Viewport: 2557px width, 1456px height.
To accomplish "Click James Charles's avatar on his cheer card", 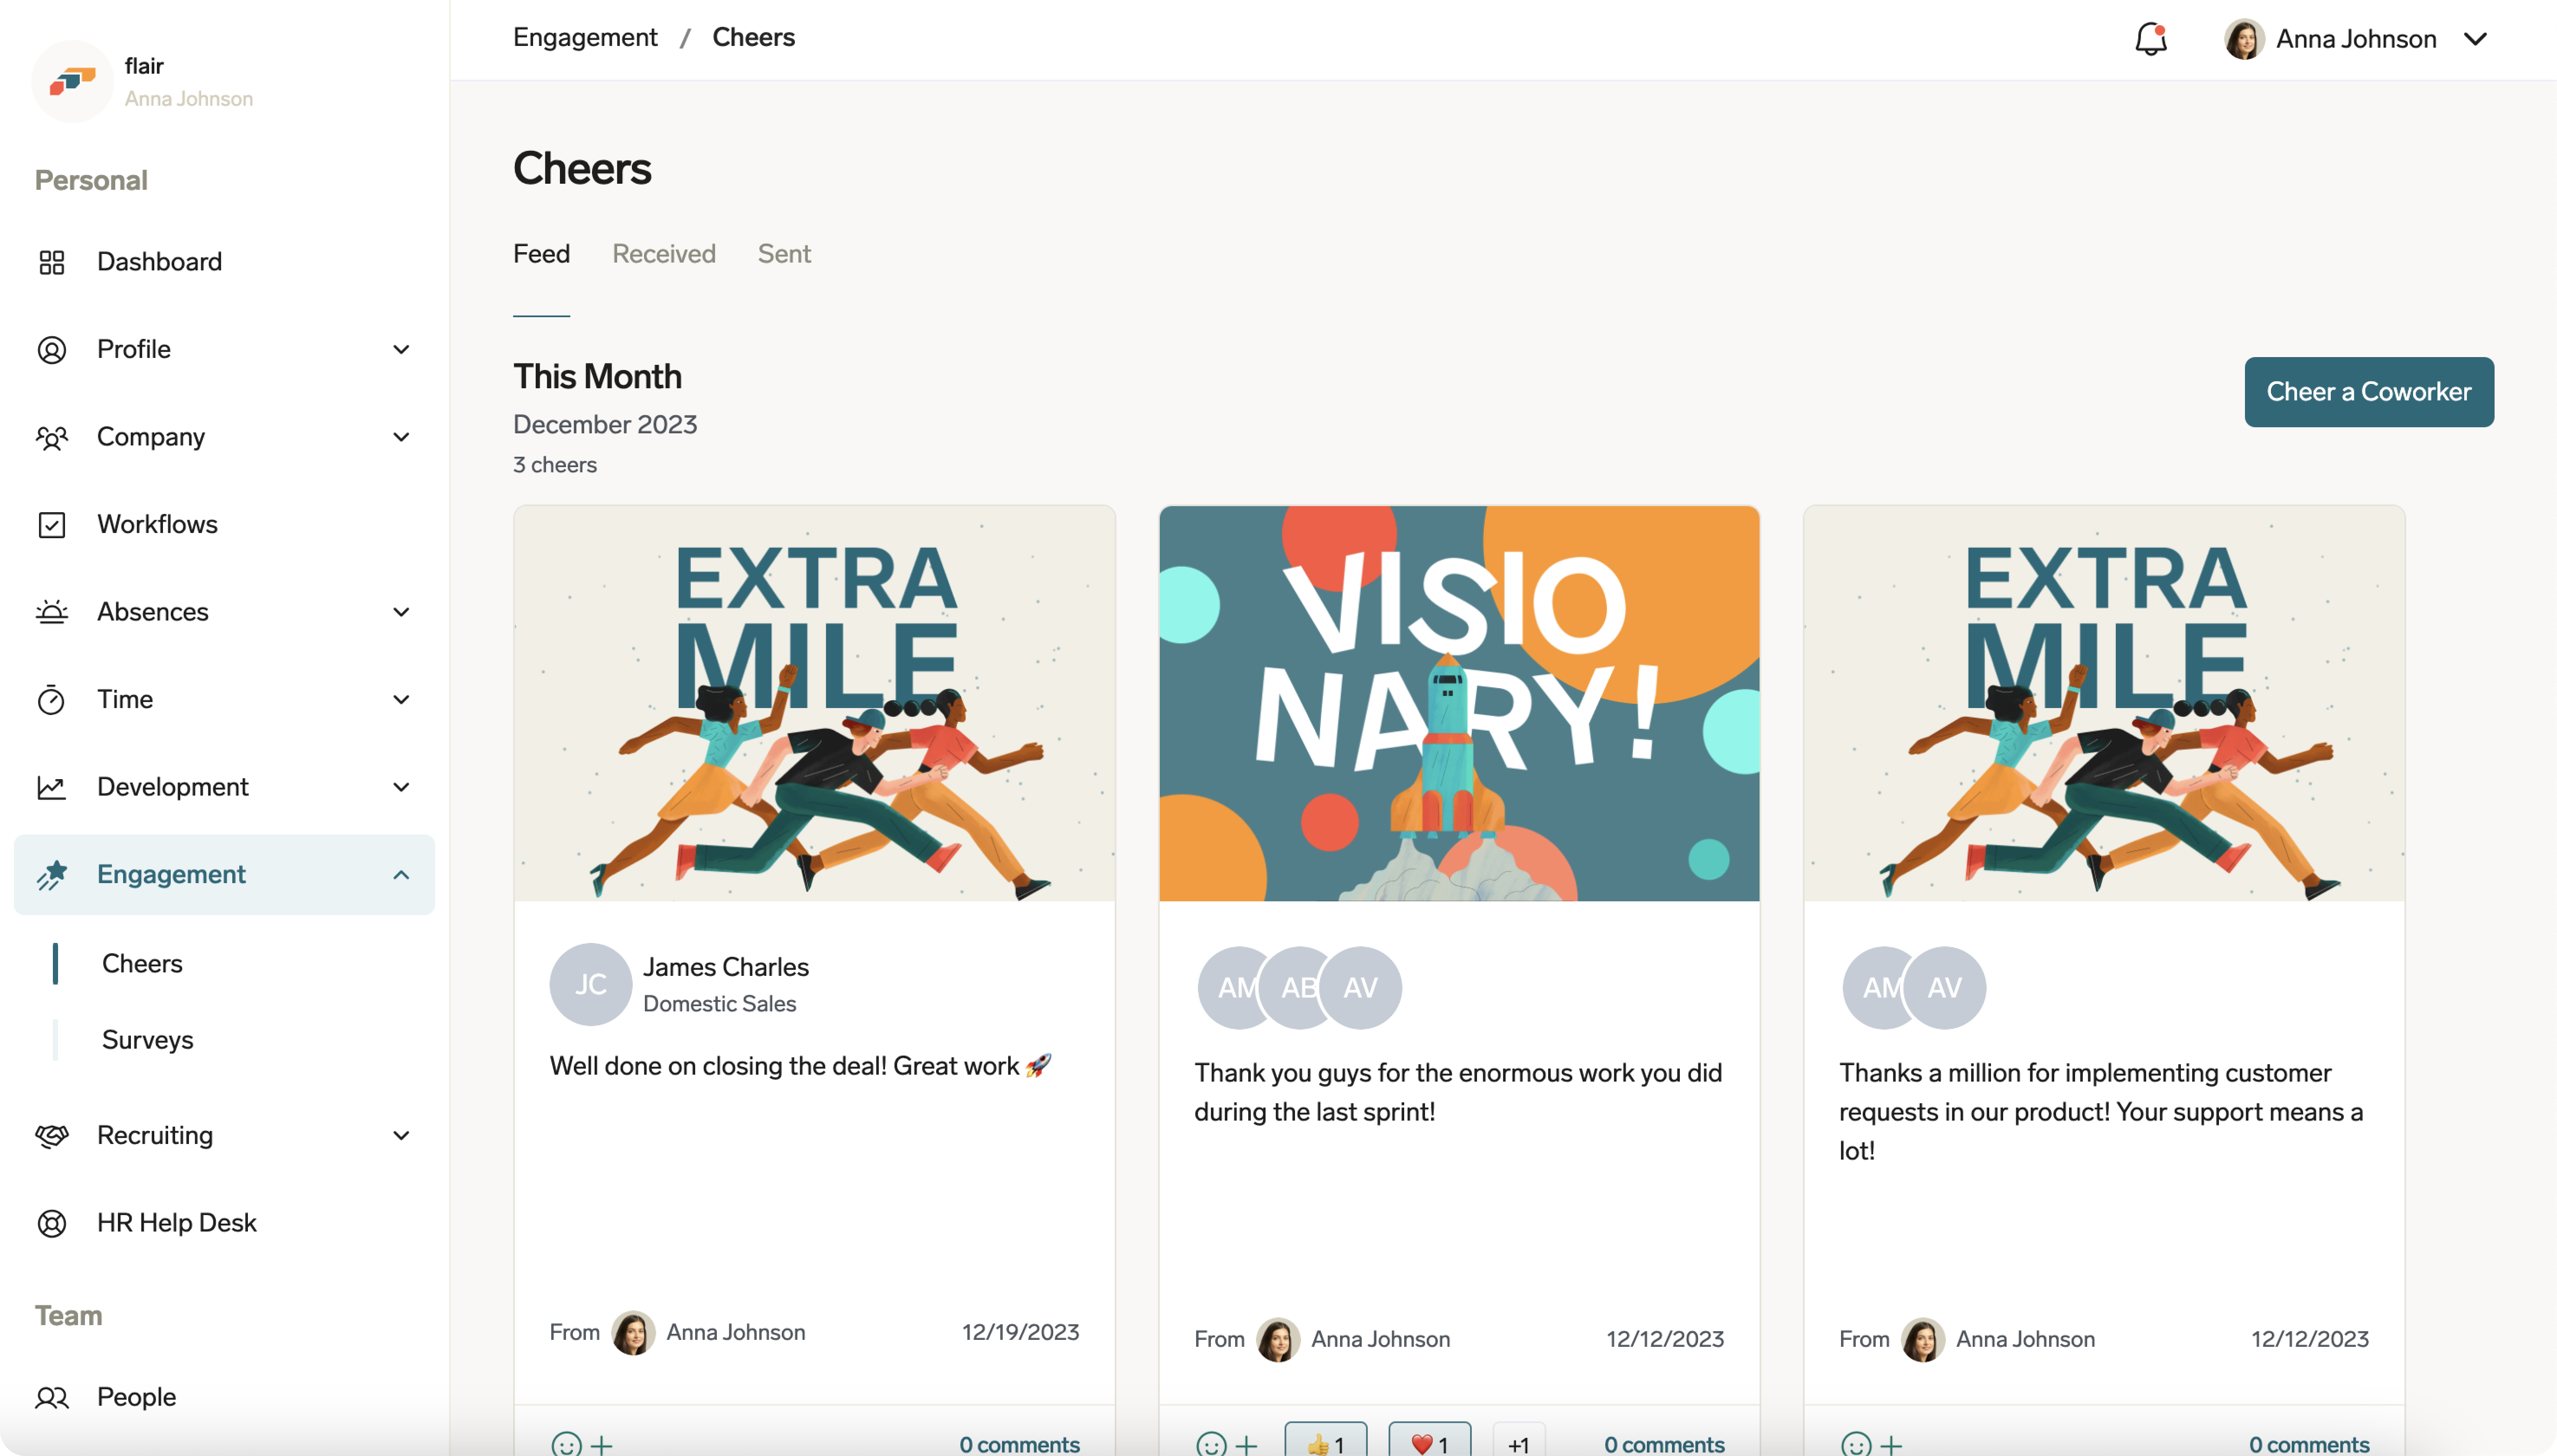I will tap(590, 984).
